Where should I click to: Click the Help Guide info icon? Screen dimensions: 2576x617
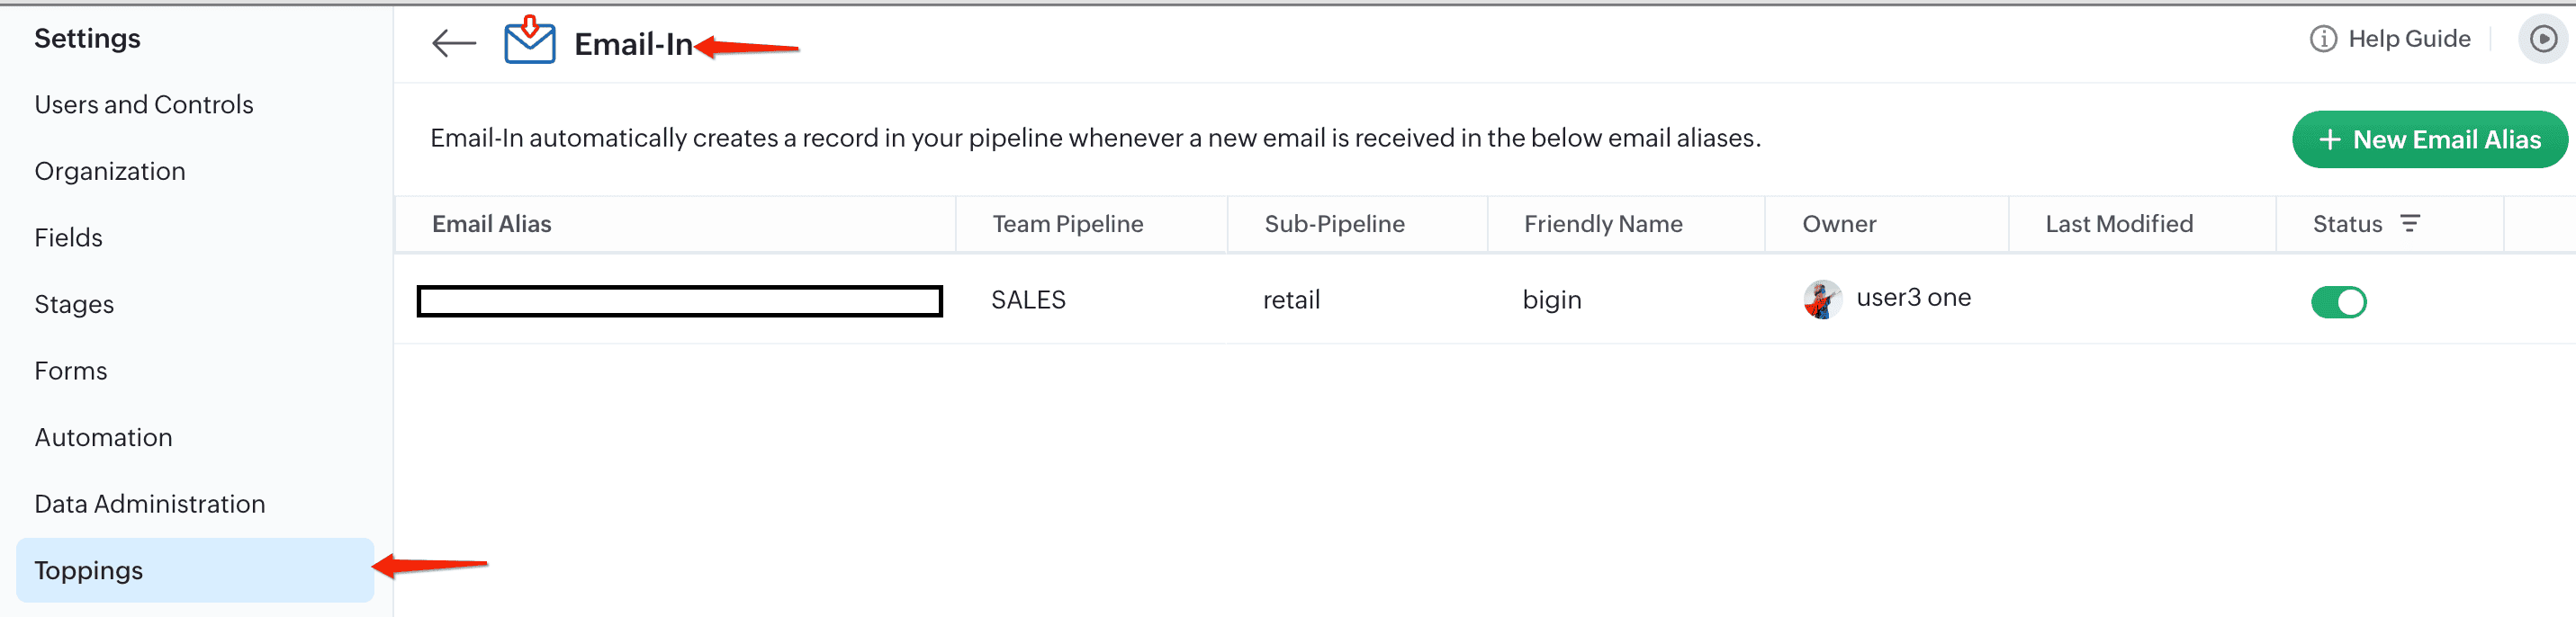(x=2322, y=39)
